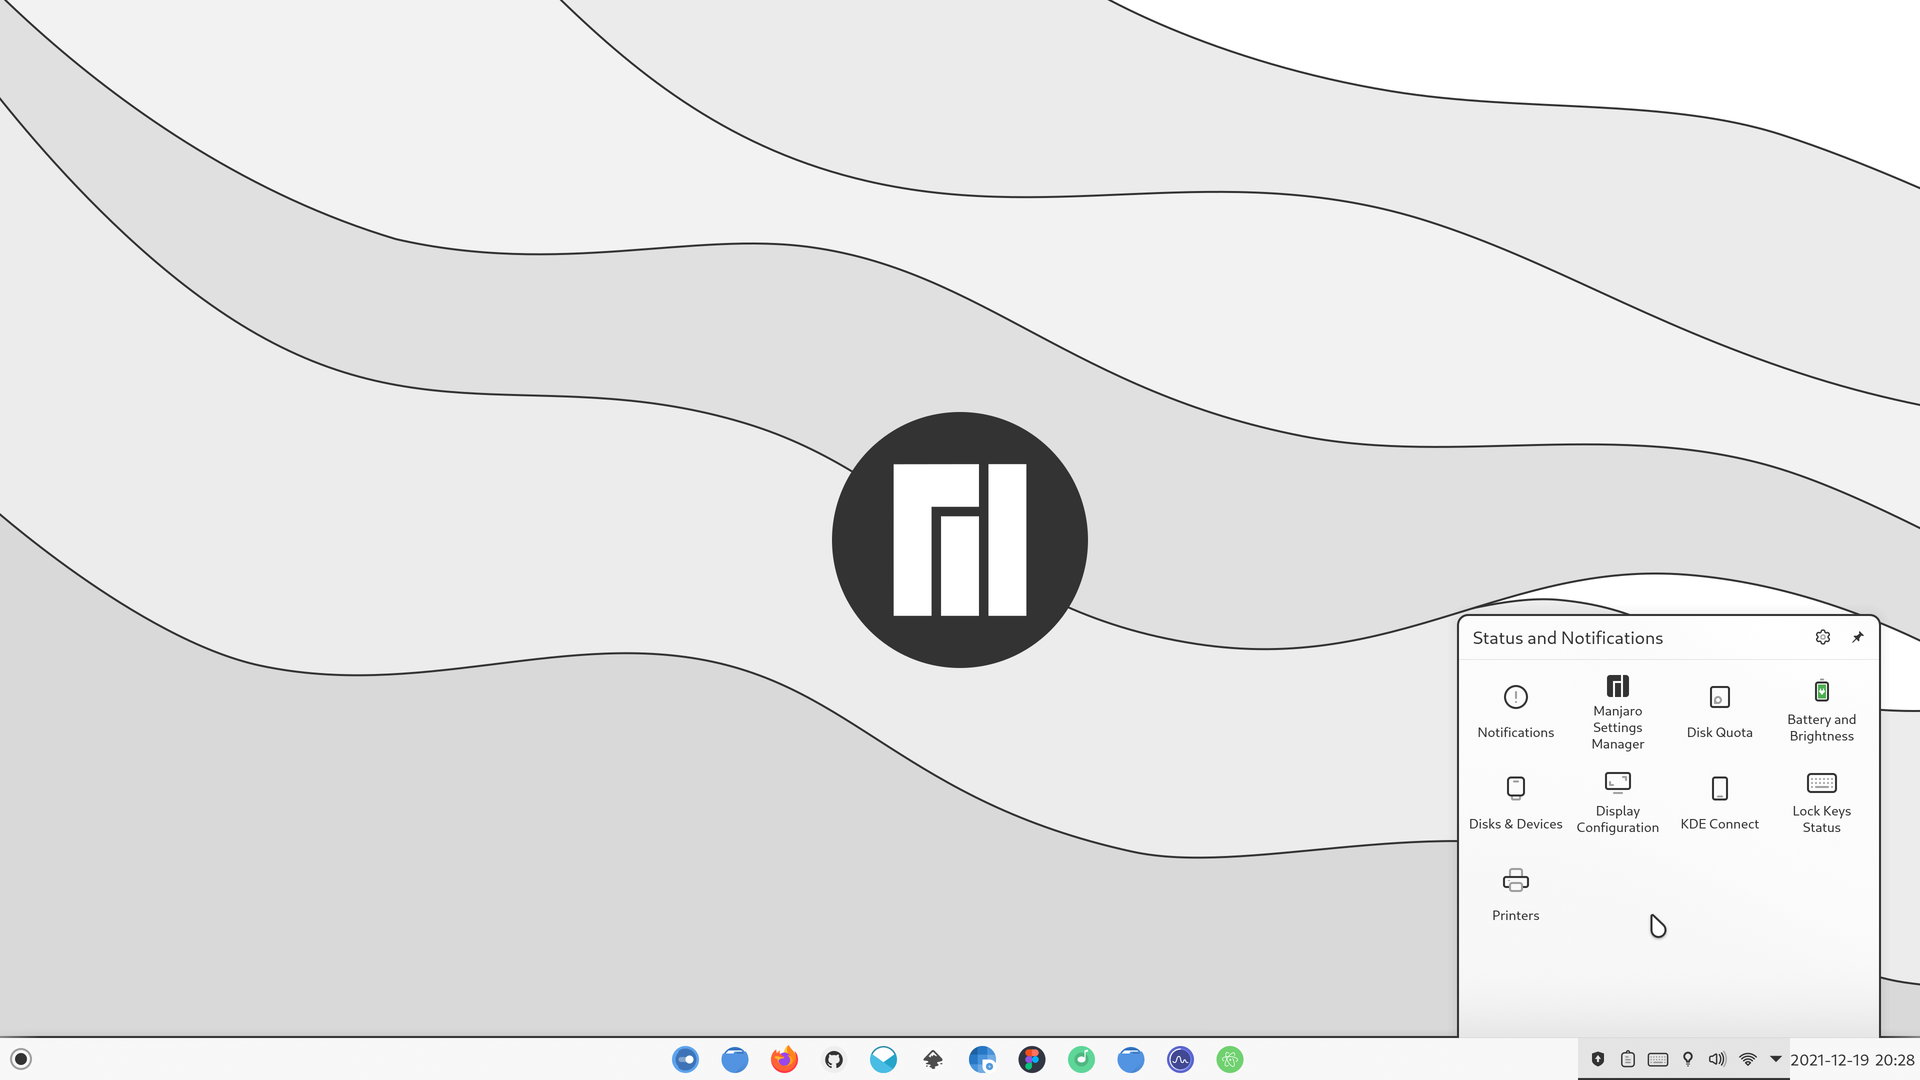Click the 'Status and Notifications' popup title
Screen dimensions: 1920x1080
click(1567, 638)
